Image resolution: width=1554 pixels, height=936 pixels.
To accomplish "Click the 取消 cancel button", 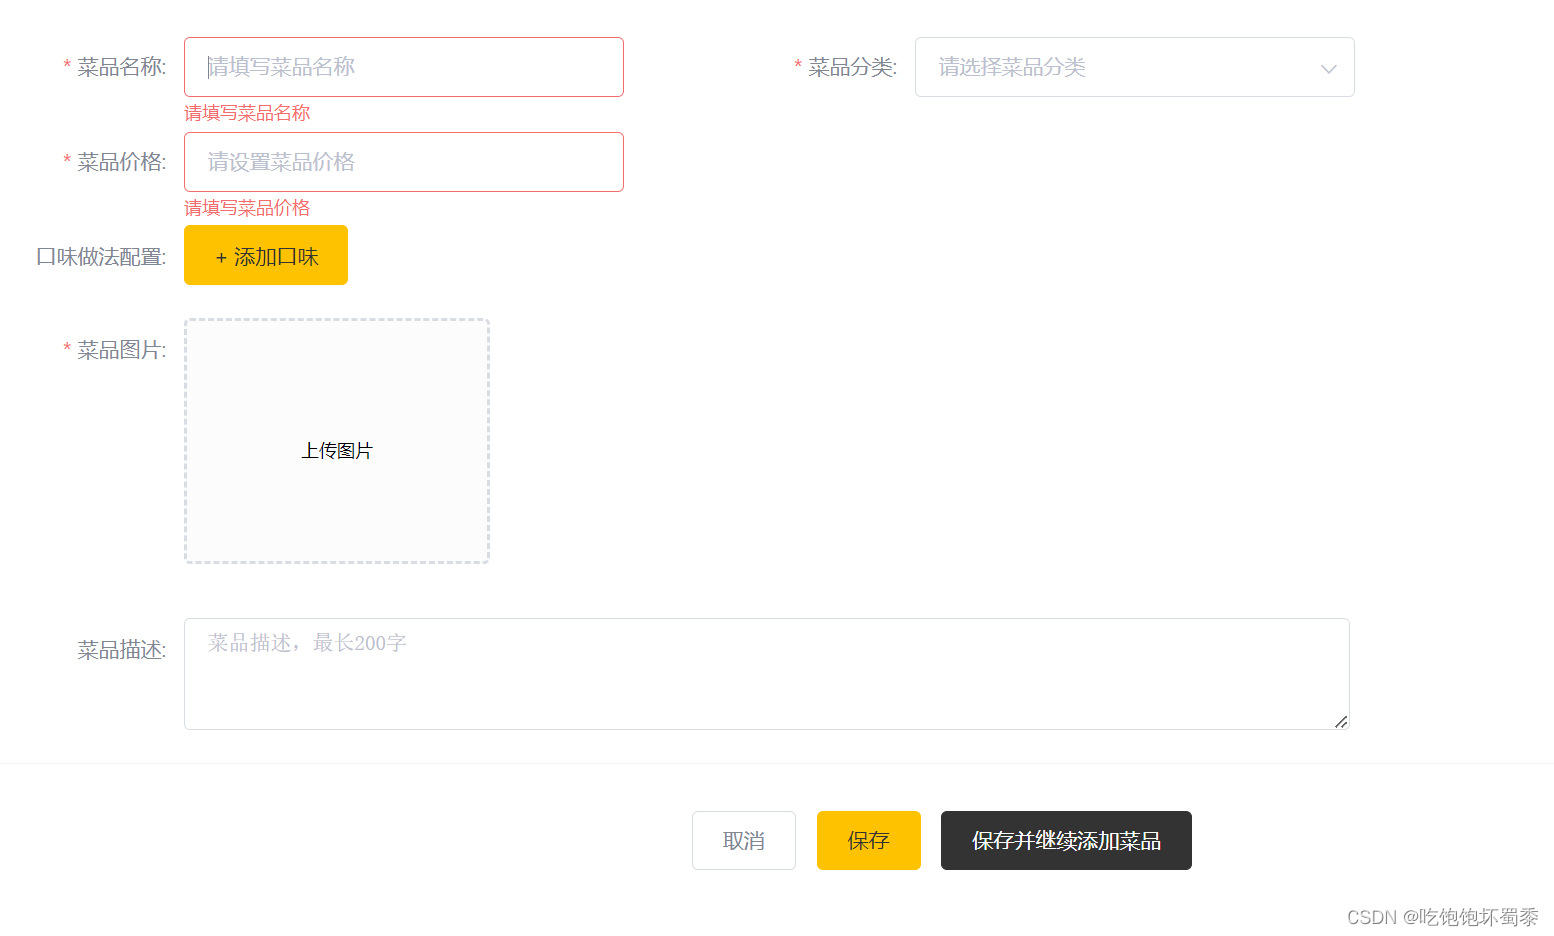I will (743, 840).
